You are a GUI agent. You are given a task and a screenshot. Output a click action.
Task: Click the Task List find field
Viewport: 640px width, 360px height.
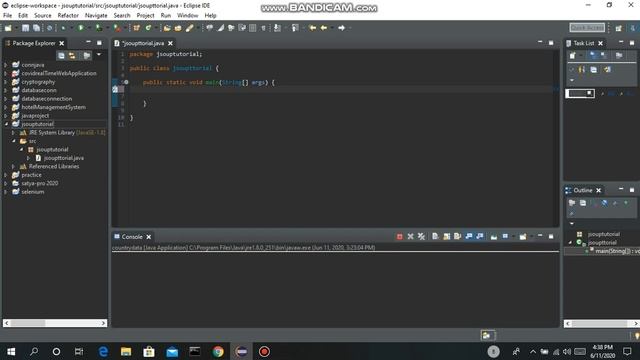click(580, 93)
